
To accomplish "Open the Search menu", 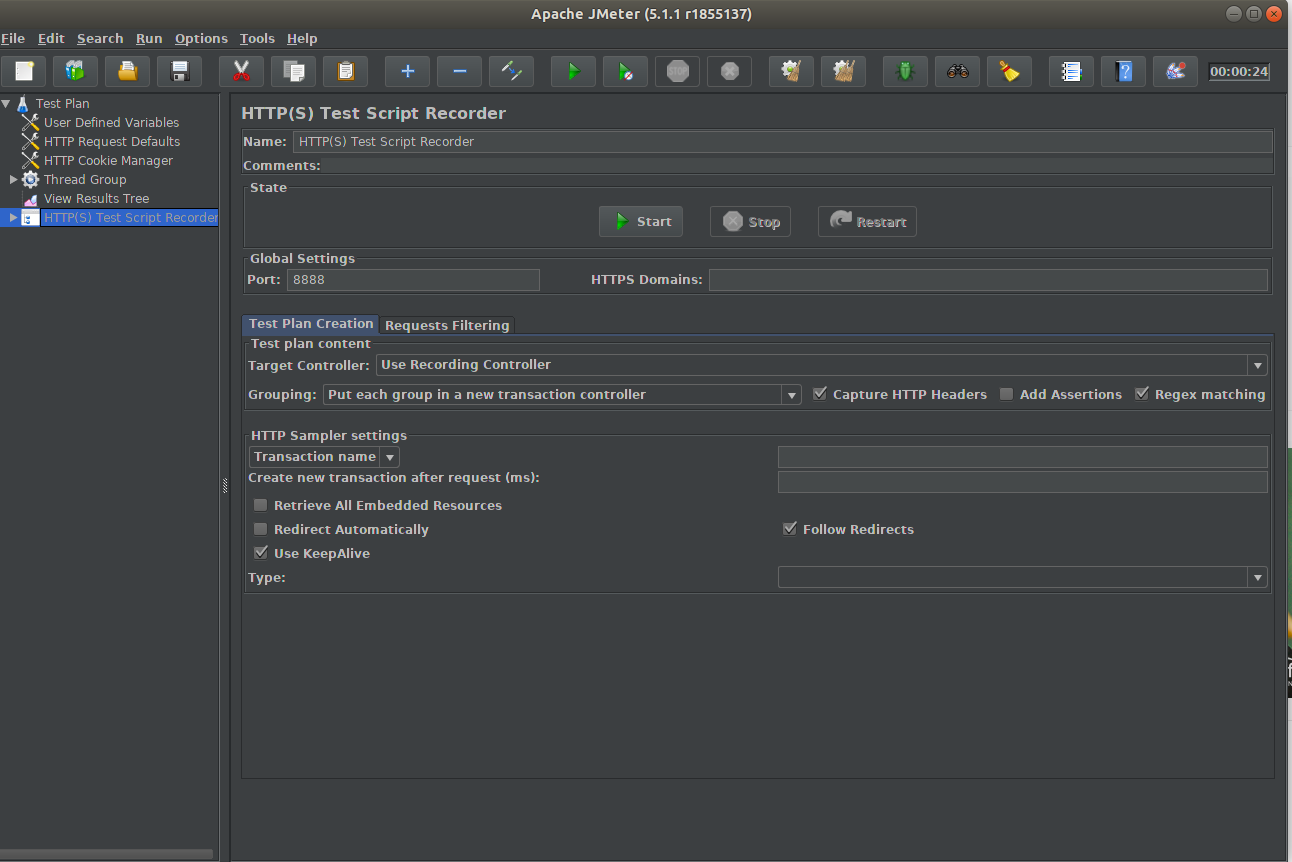I will (100, 38).
